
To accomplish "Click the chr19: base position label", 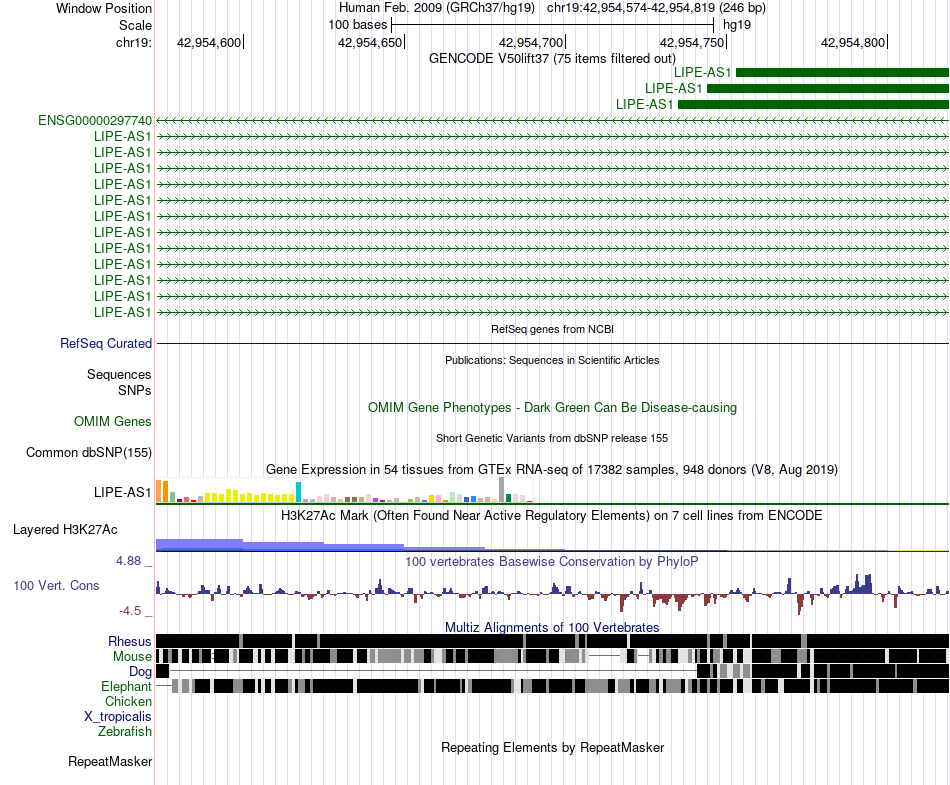I will [134, 42].
